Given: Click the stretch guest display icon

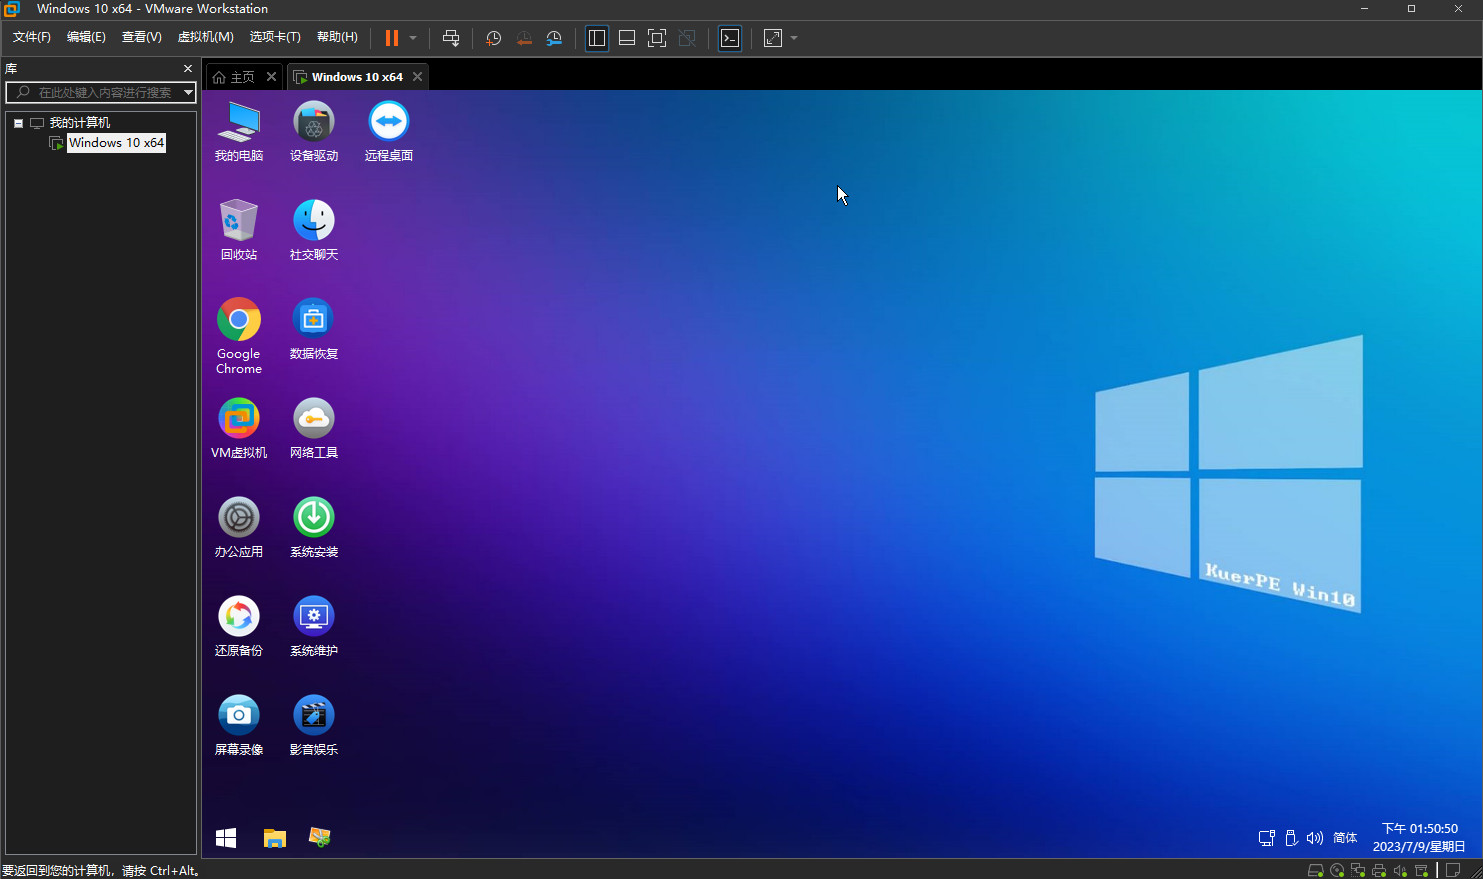Looking at the screenshot, I should point(773,38).
